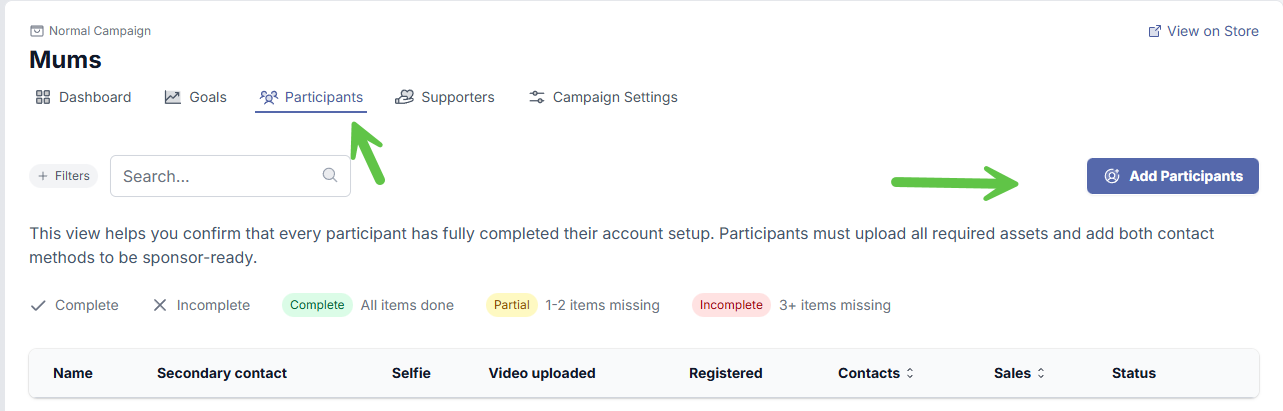Click the Dashboard grid icon
This screenshot has height=411, width=1283.
pos(42,97)
